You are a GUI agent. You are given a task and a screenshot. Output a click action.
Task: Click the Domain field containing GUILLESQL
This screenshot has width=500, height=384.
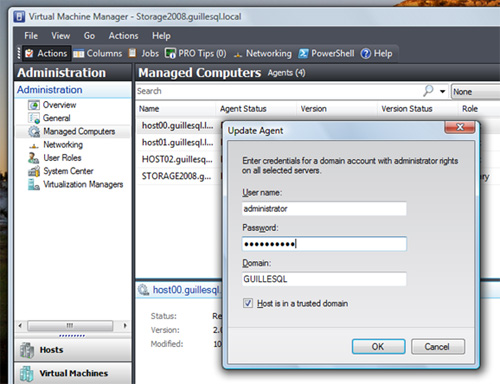[324, 279]
